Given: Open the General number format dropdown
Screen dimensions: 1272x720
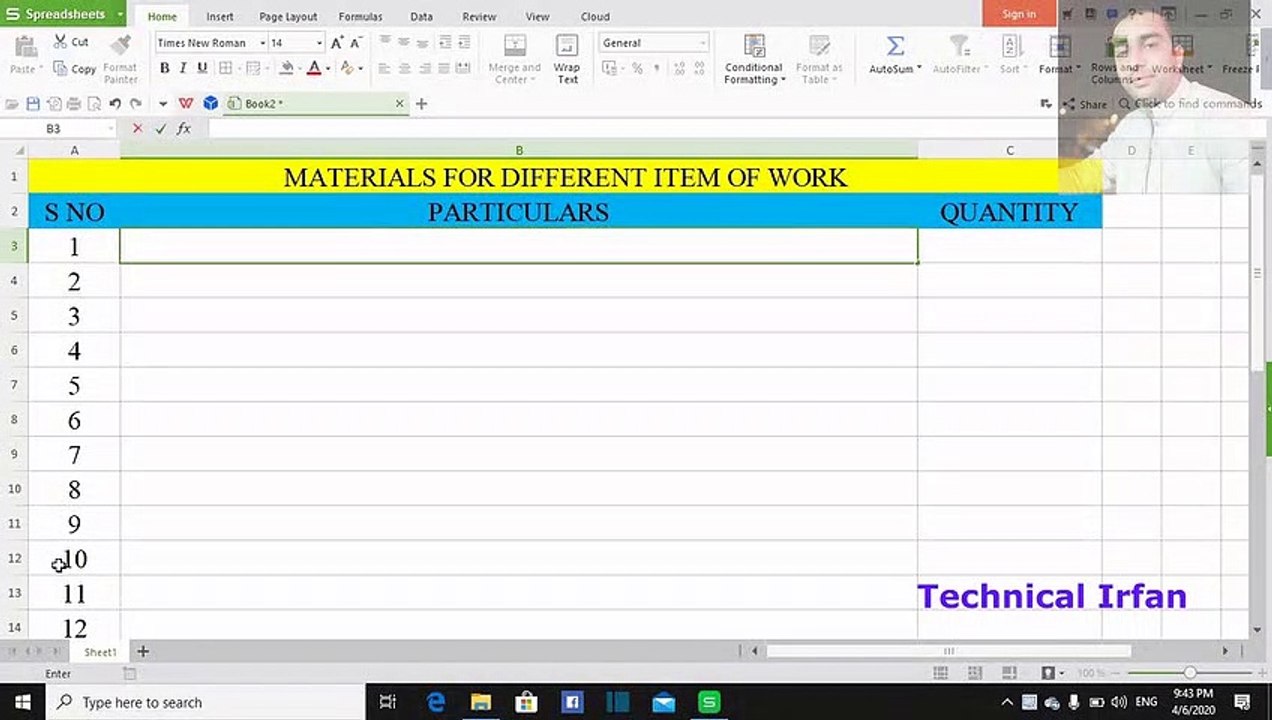Looking at the screenshot, I should click(x=703, y=43).
